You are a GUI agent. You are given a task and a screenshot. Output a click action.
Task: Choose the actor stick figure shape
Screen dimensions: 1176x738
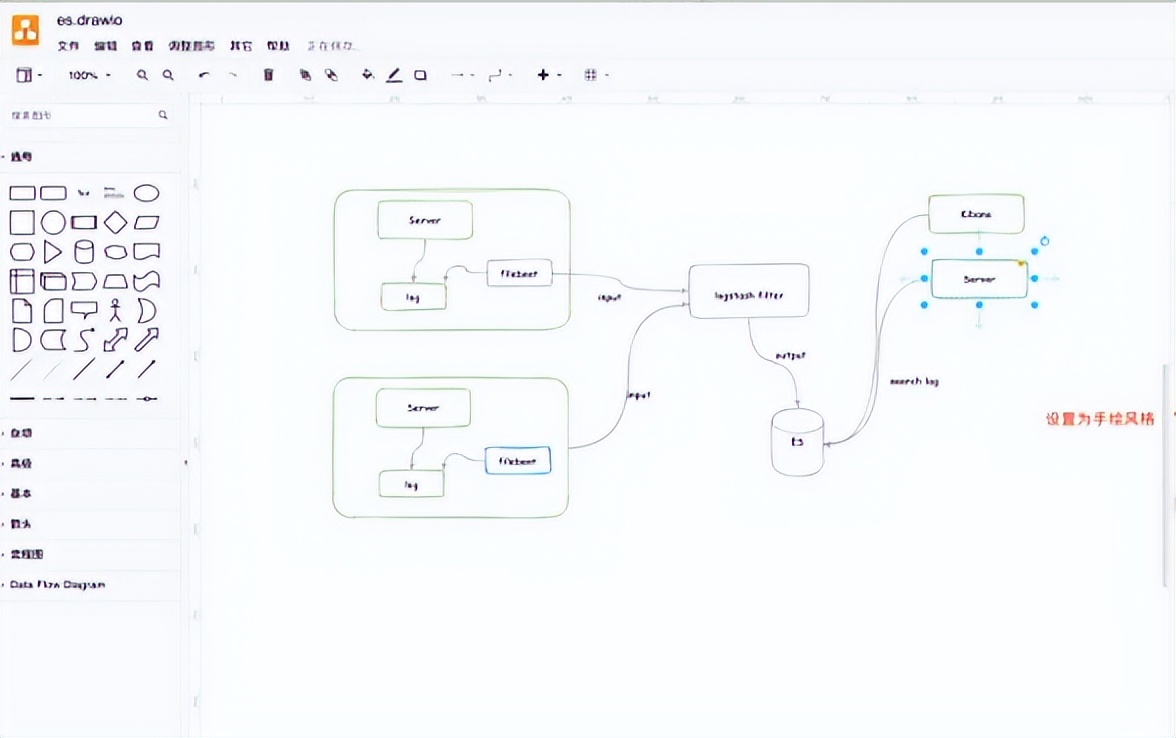coord(116,310)
